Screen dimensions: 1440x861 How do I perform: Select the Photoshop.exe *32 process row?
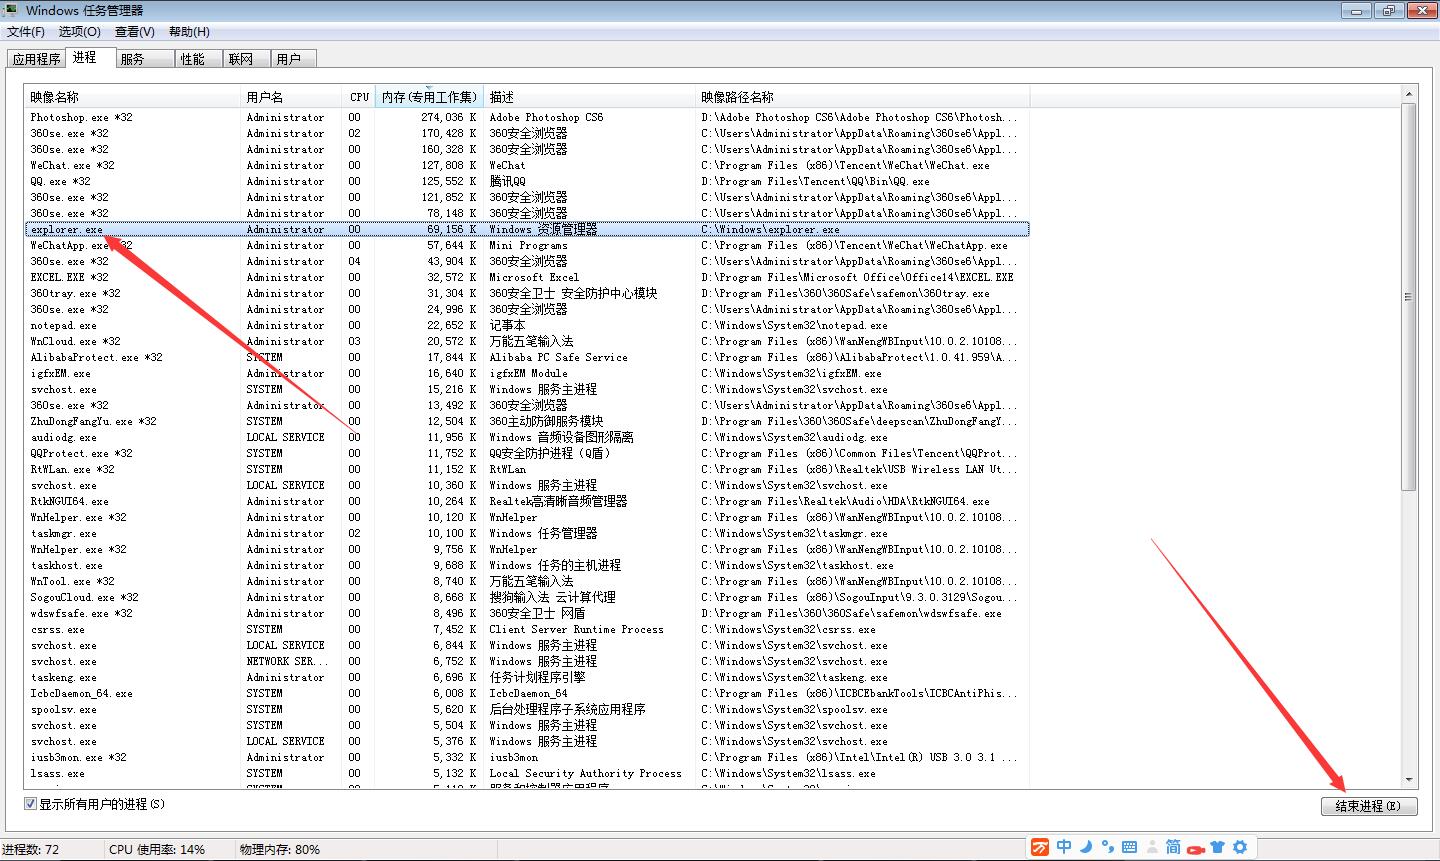[527, 117]
